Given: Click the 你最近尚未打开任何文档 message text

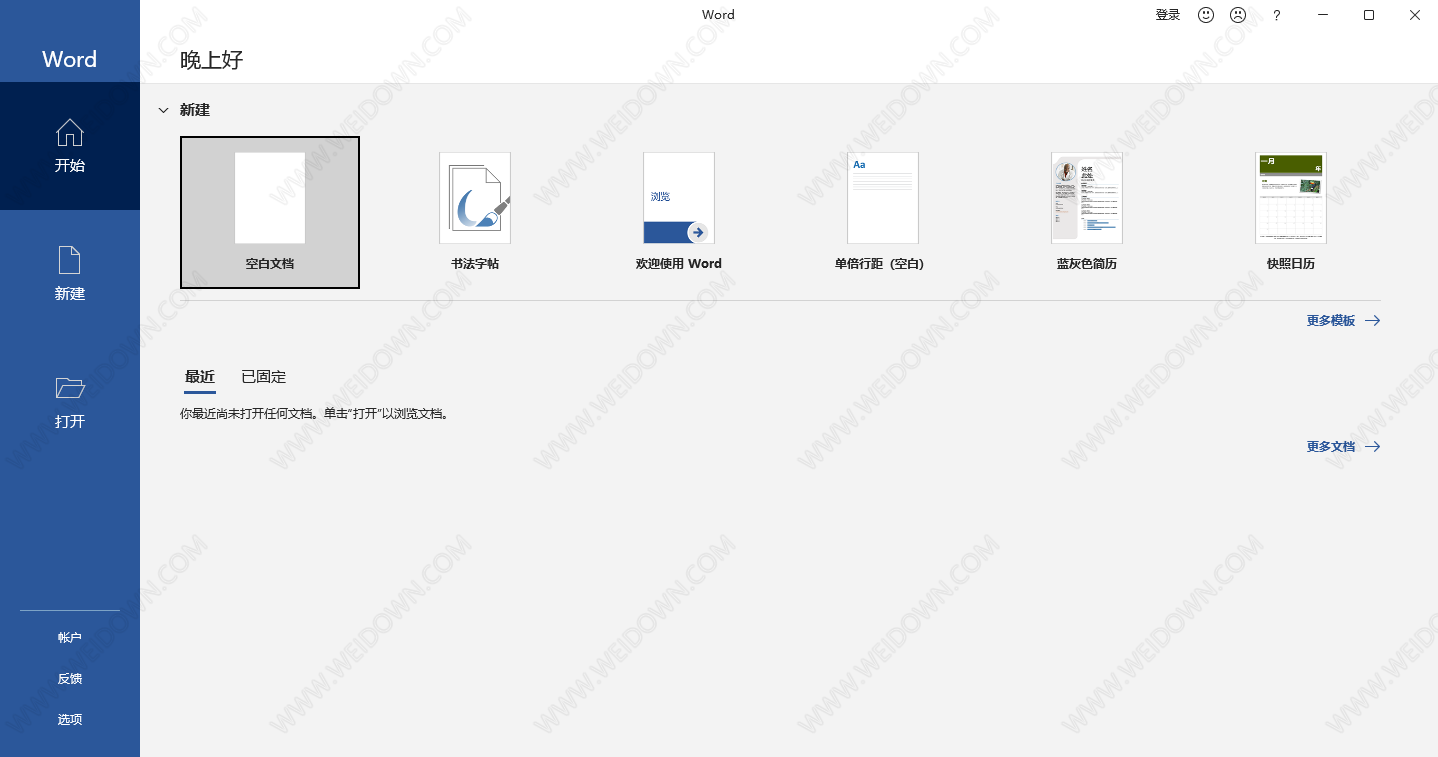Looking at the screenshot, I should click(x=314, y=413).
